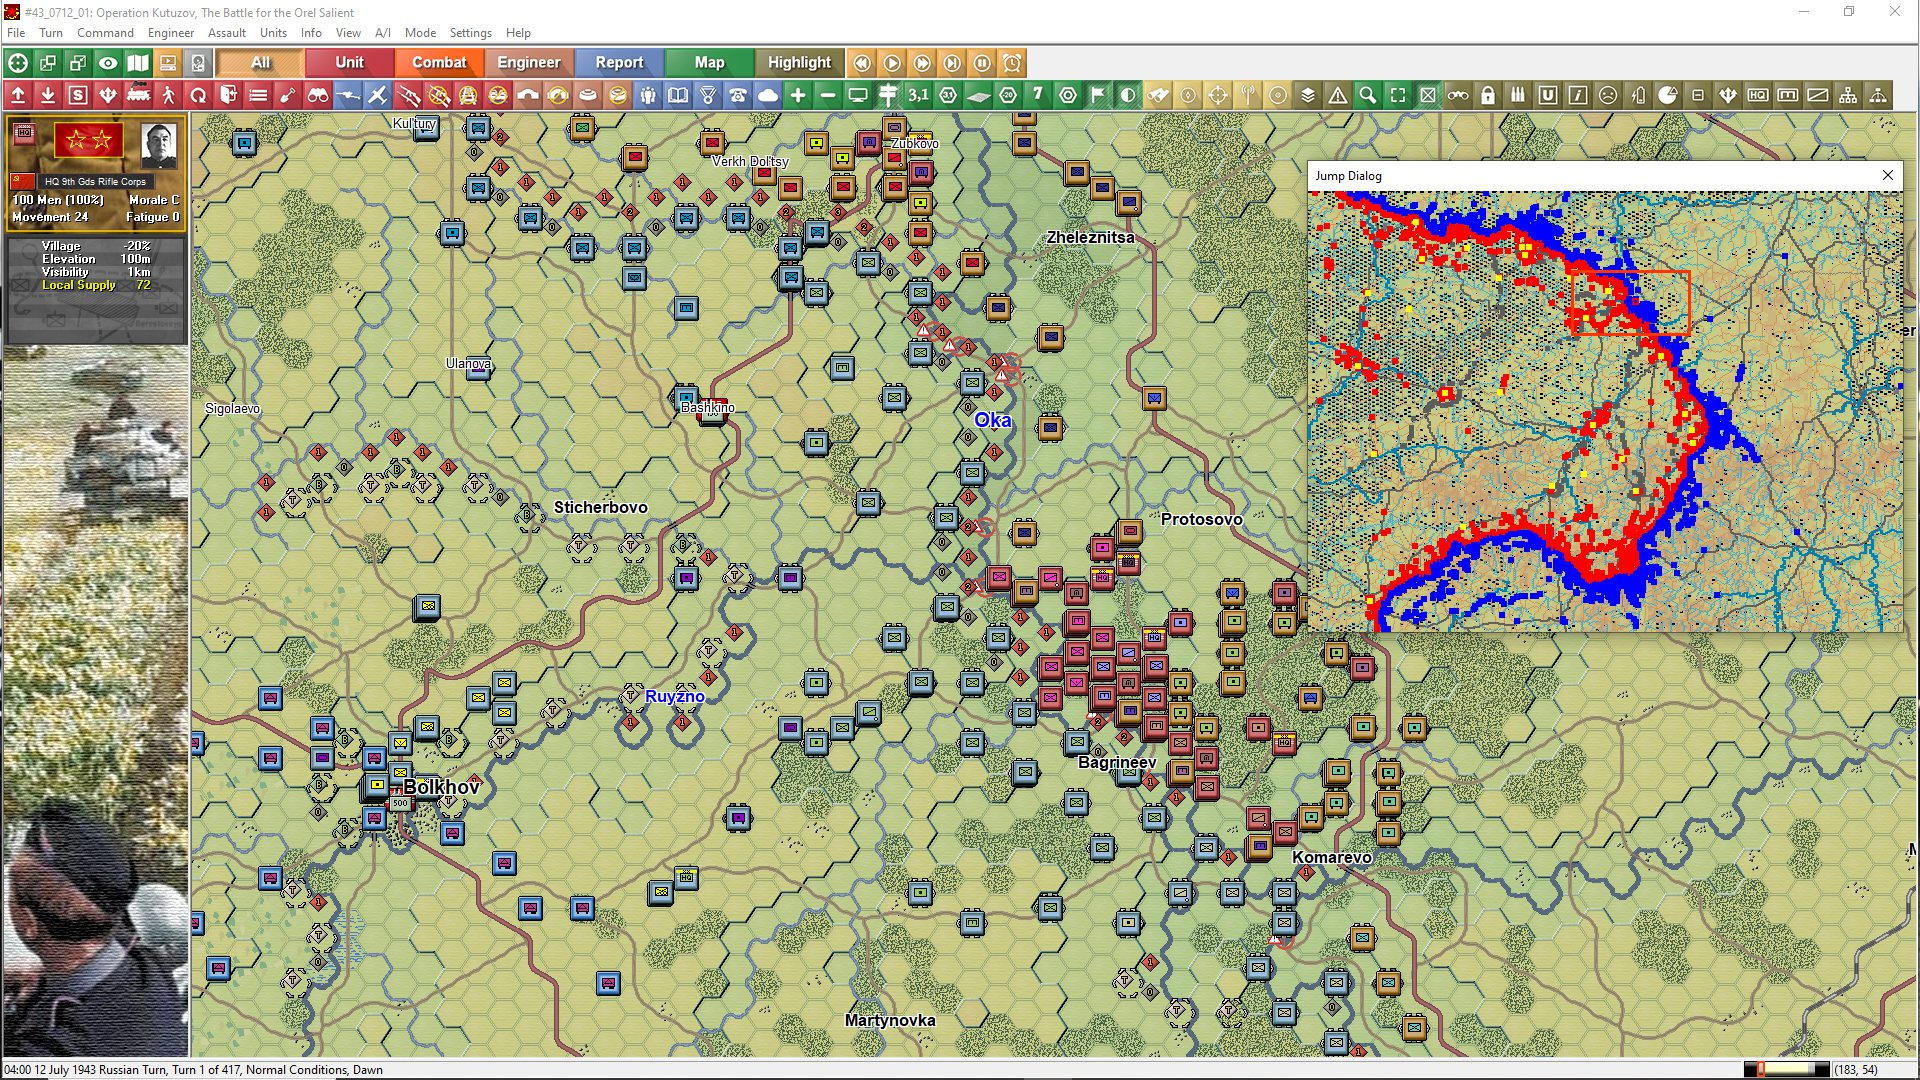Click the minus zoom-out button
1920x1080 pixels.
click(827, 95)
